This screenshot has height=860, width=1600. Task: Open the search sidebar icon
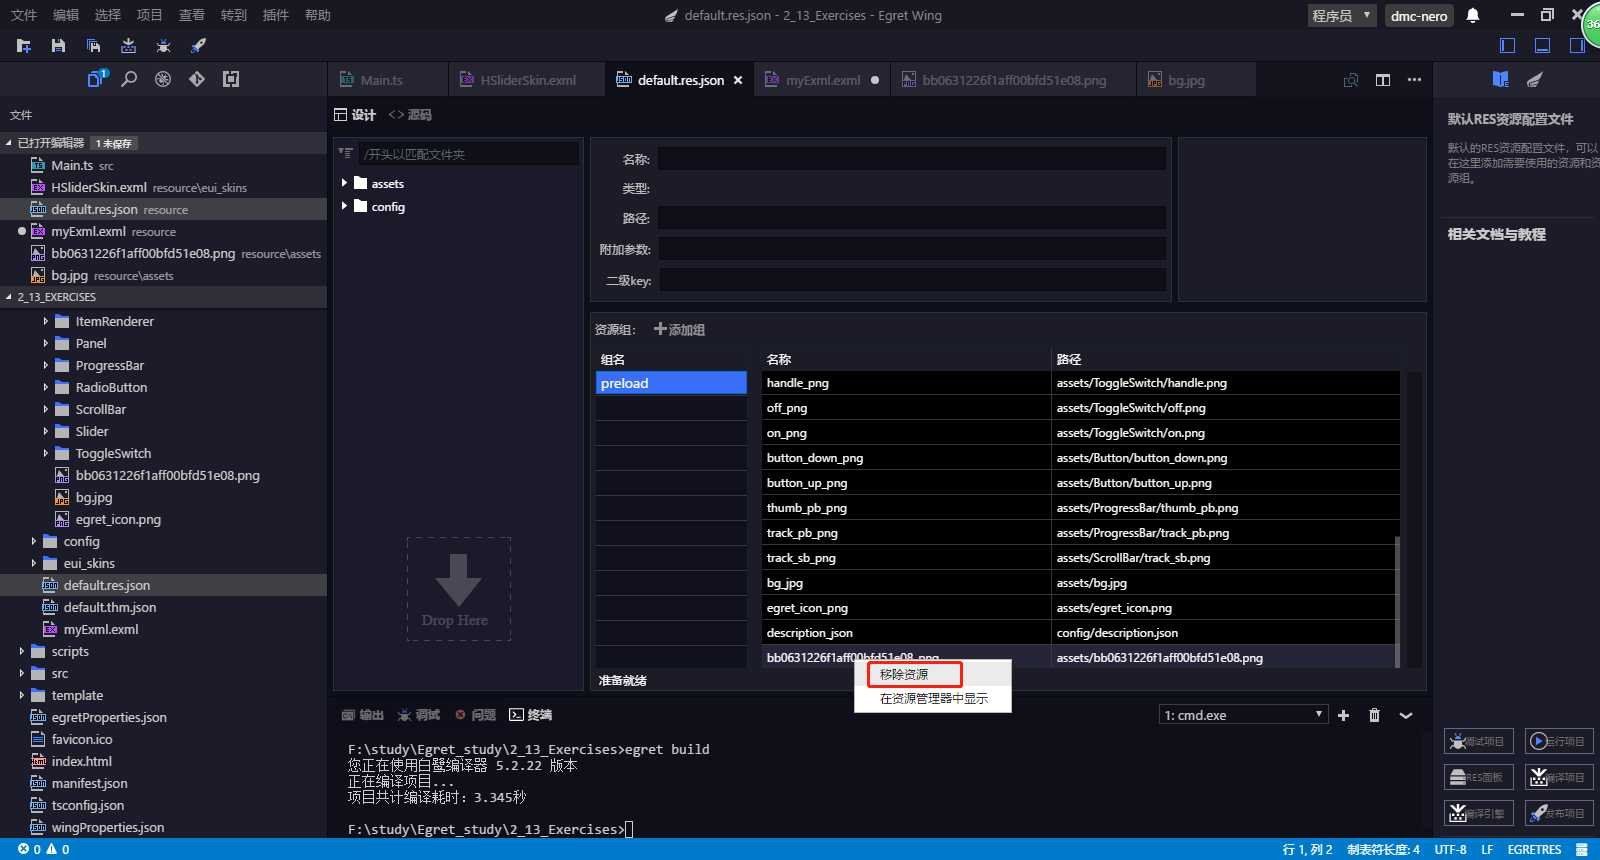coord(129,79)
